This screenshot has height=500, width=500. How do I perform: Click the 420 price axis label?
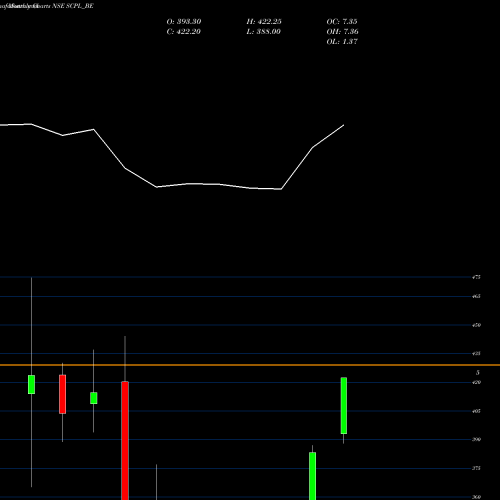click(x=476, y=382)
